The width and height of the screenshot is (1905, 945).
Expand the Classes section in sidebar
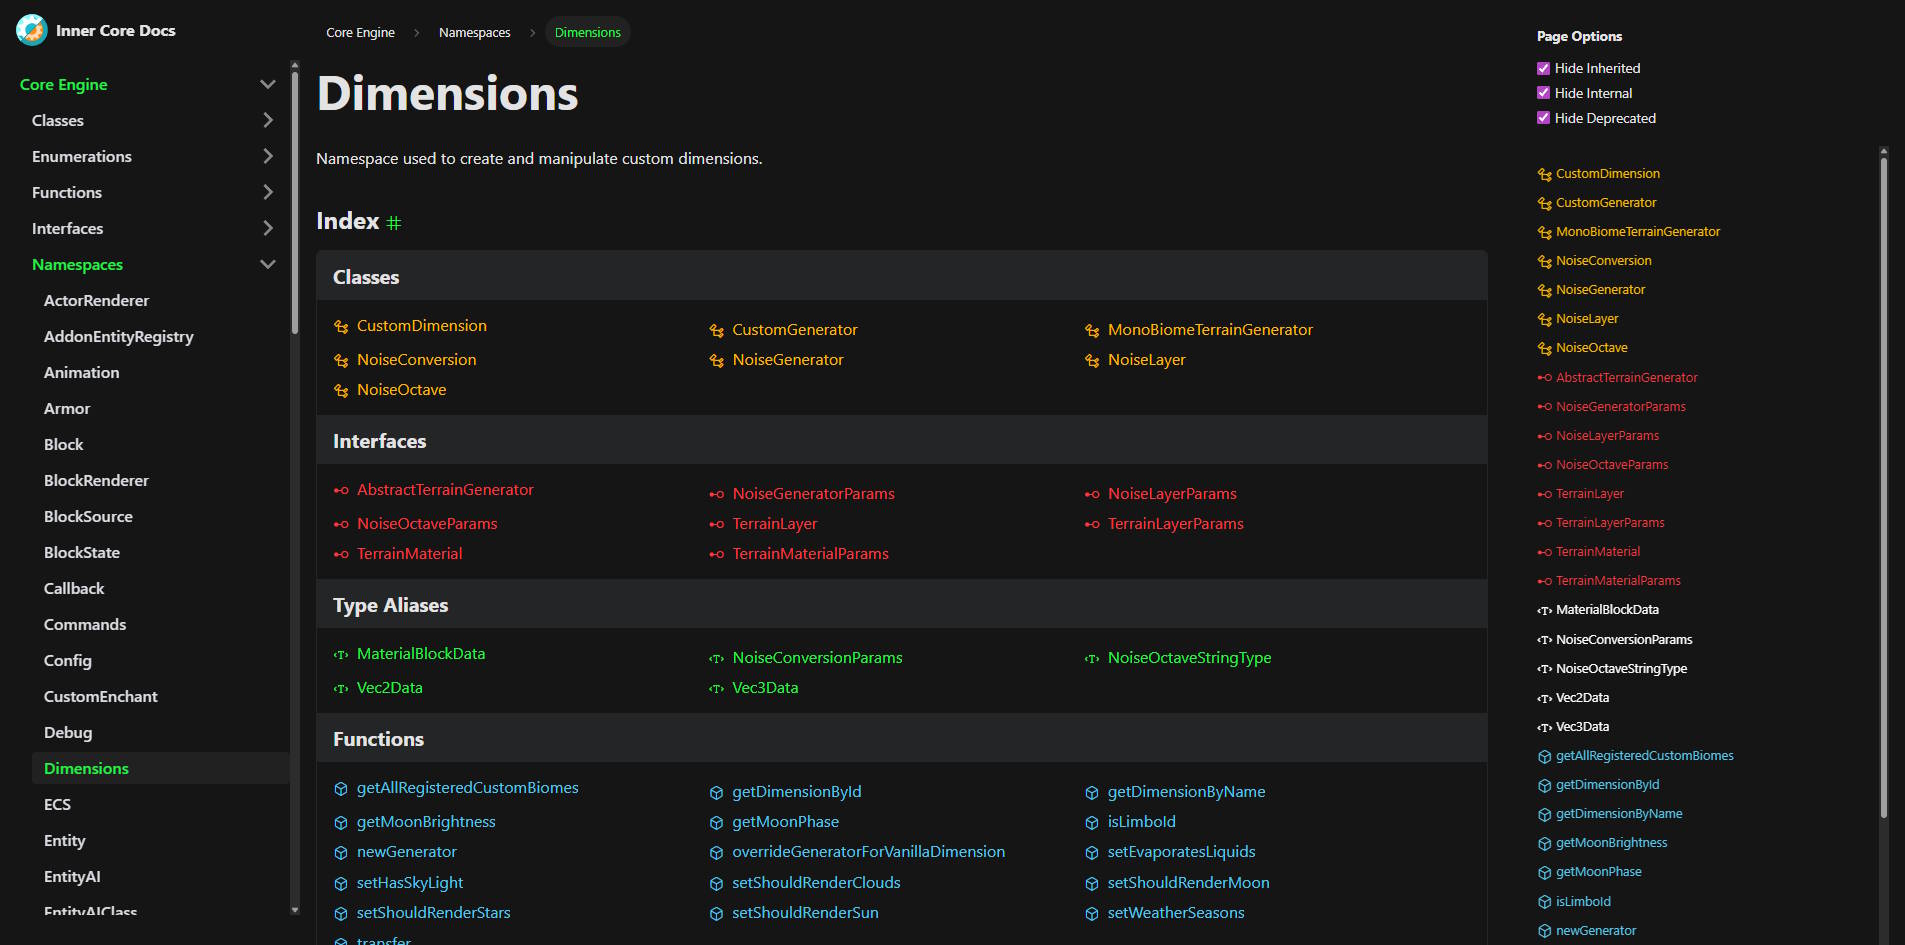[267, 120]
